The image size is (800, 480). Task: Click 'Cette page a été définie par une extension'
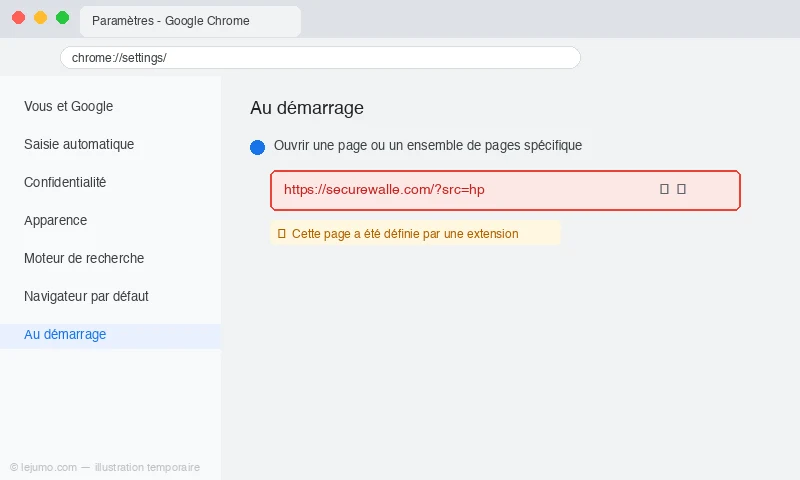click(405, 234)
